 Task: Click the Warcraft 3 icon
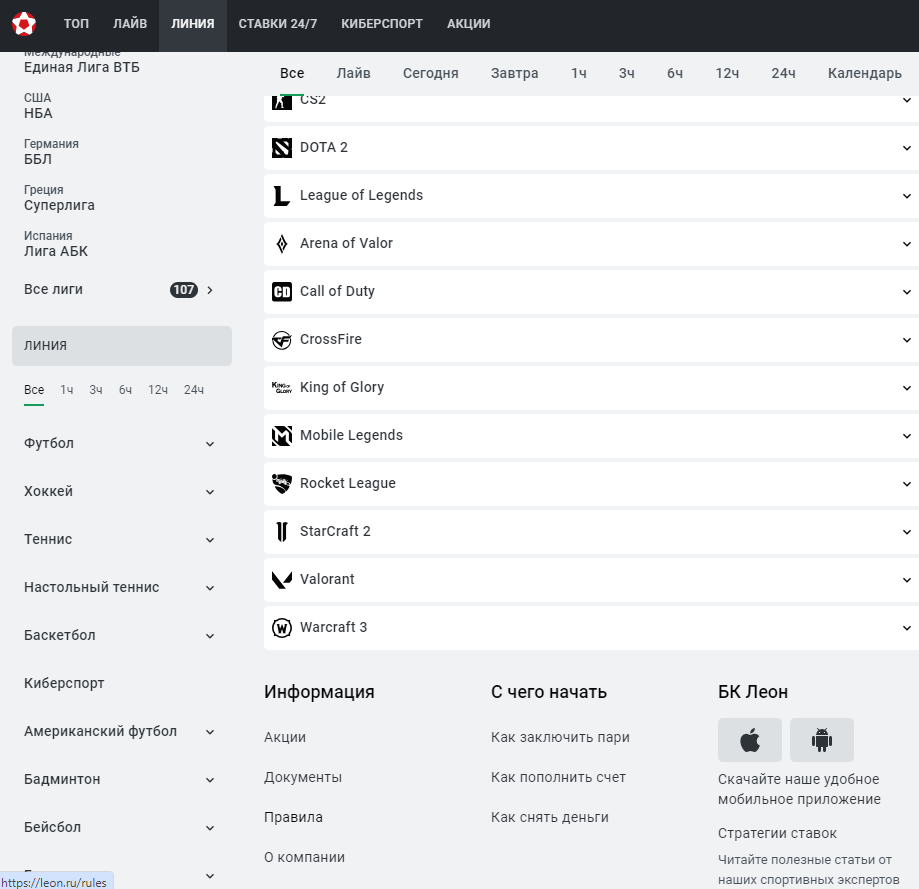(282, 628)
